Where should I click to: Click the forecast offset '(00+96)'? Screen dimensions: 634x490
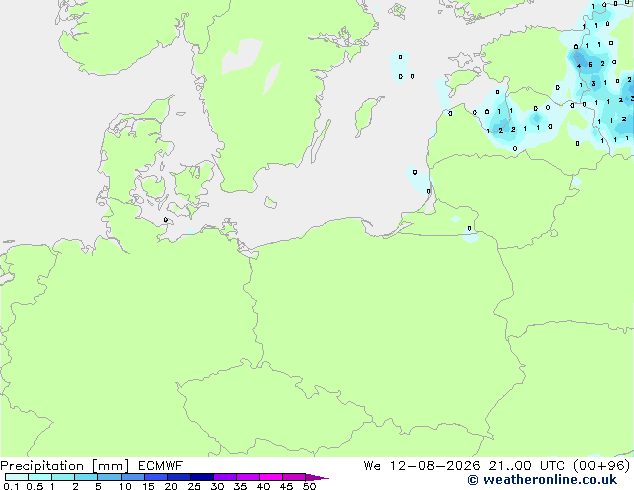pos(602,466)
